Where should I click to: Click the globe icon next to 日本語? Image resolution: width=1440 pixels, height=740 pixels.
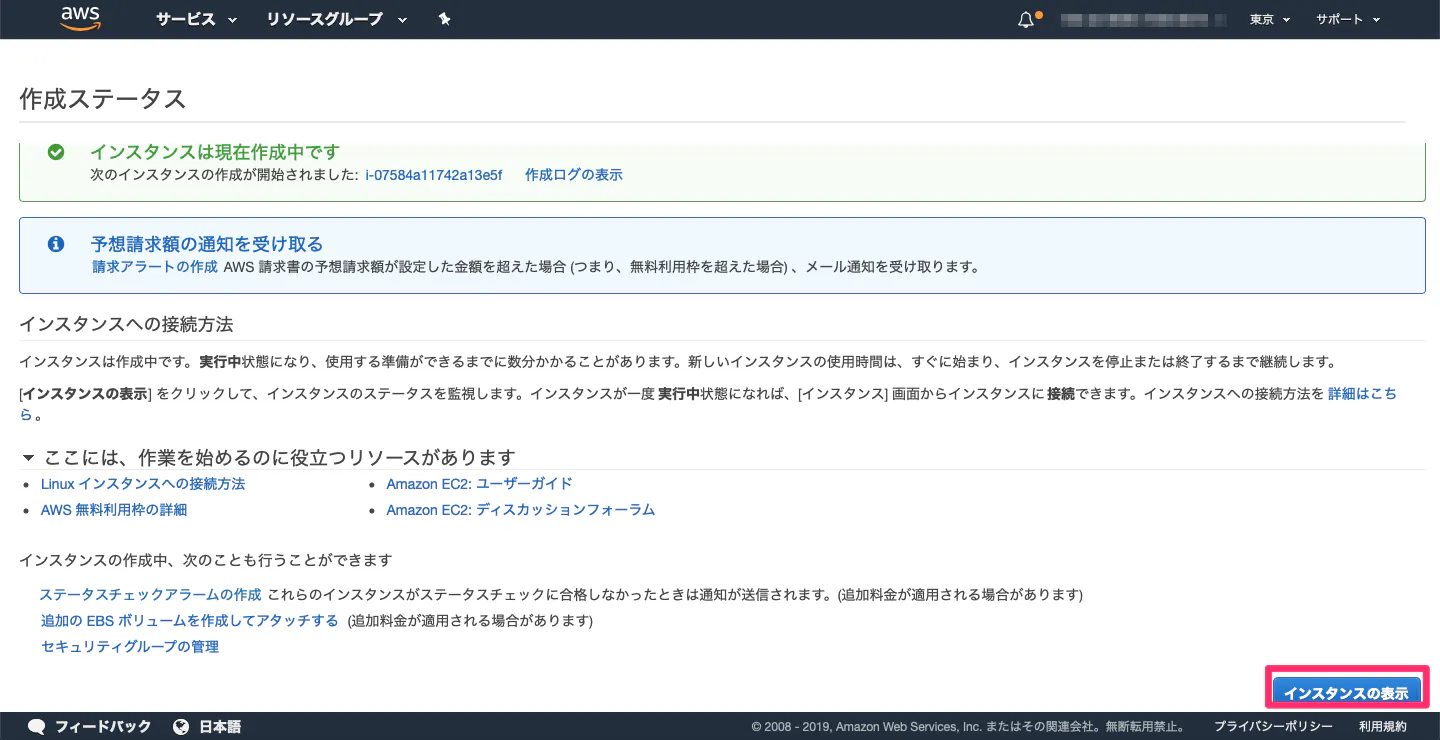(181, 727)
